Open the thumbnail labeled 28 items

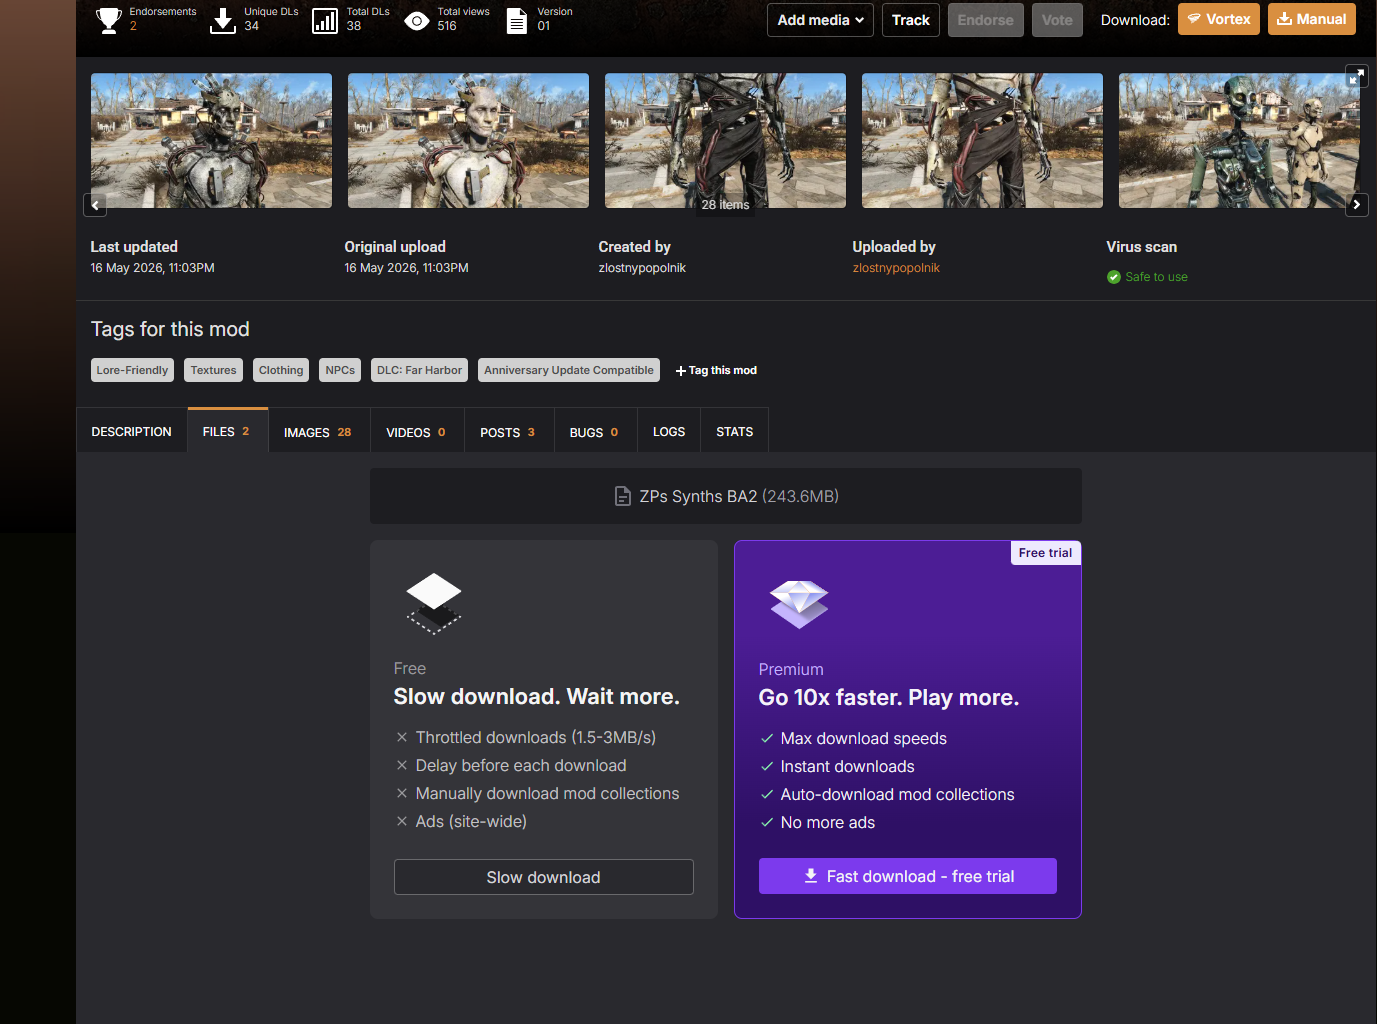(x=725, y=141)
